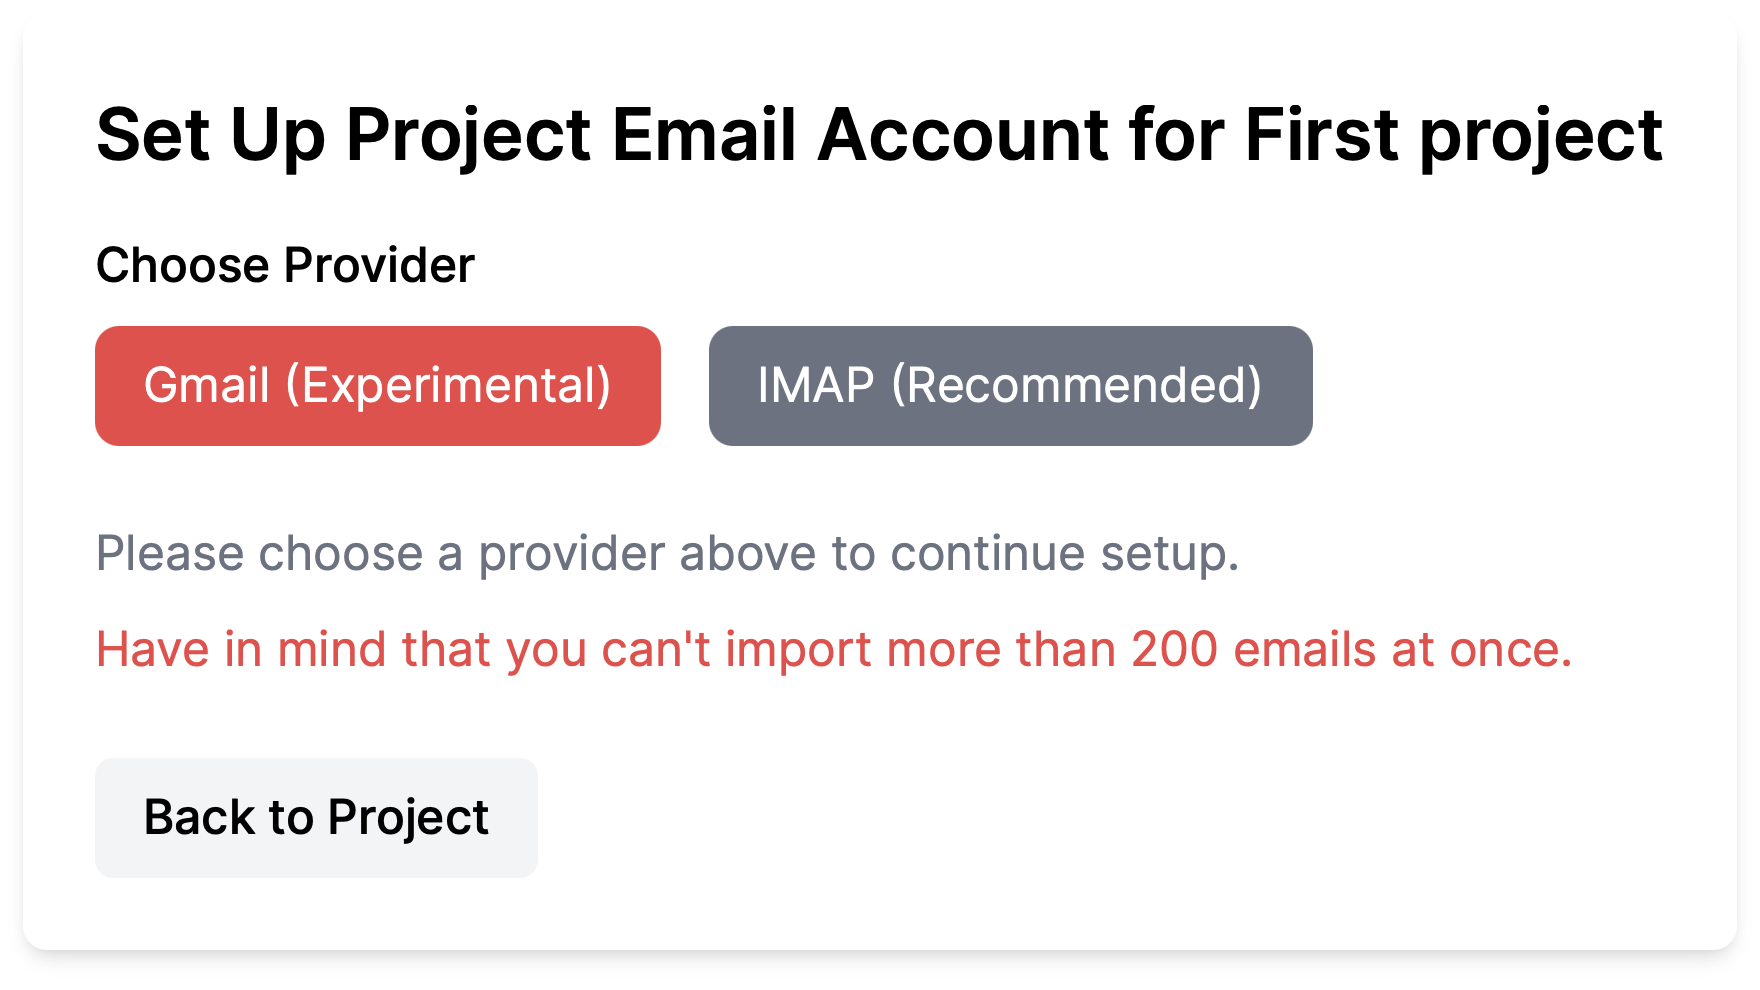Viewport: 1760px width, 990px height.
Task: Click "First project" in the page title
Action: [1453, 136]
